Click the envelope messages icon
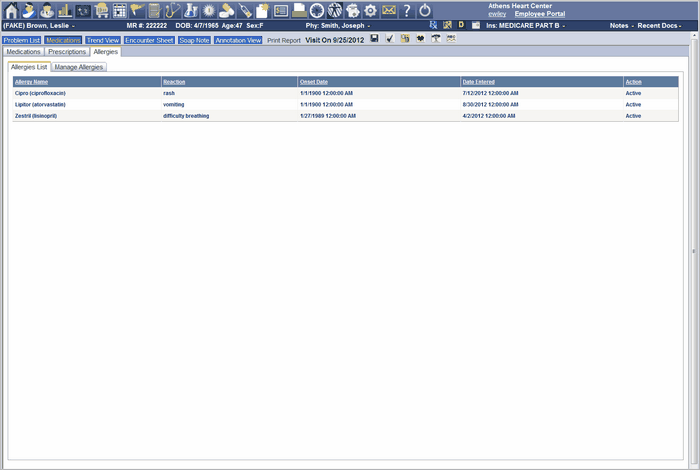Viewport: 700px width, 470px height. click(389, 10)
